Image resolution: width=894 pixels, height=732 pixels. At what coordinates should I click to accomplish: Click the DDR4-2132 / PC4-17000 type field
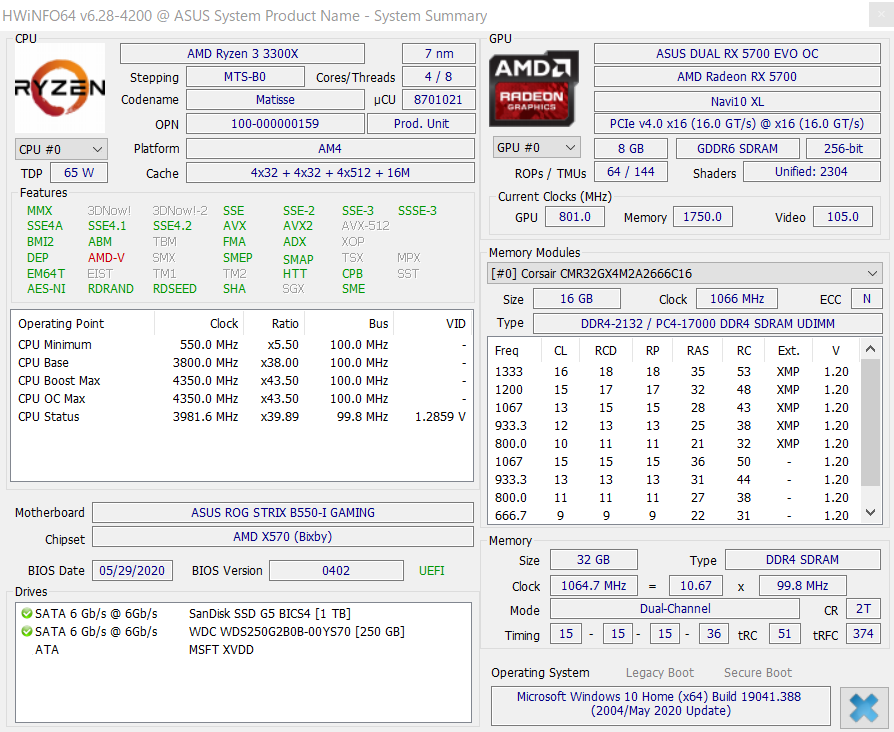708,324
